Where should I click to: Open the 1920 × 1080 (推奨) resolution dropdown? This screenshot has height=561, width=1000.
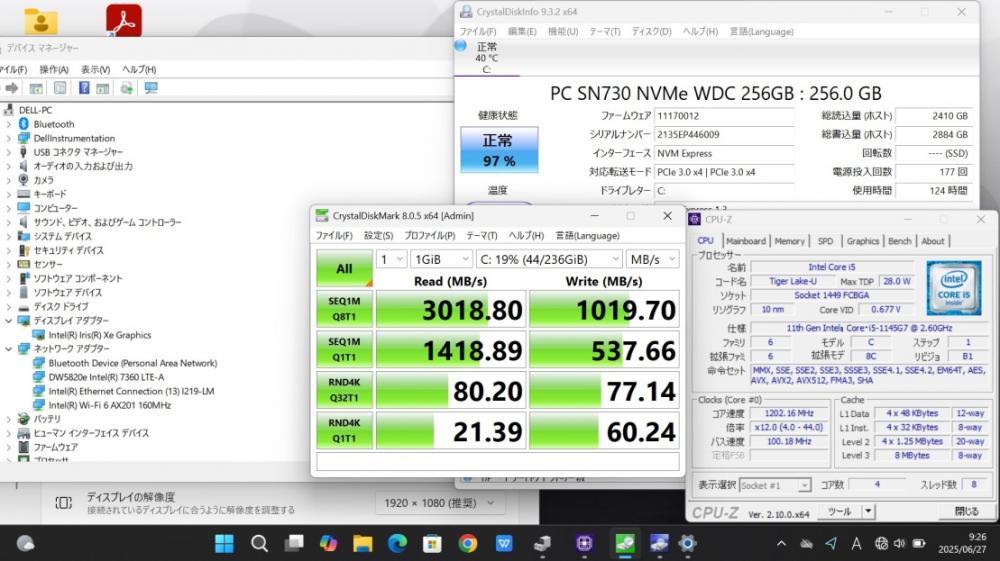coord(439,503)
